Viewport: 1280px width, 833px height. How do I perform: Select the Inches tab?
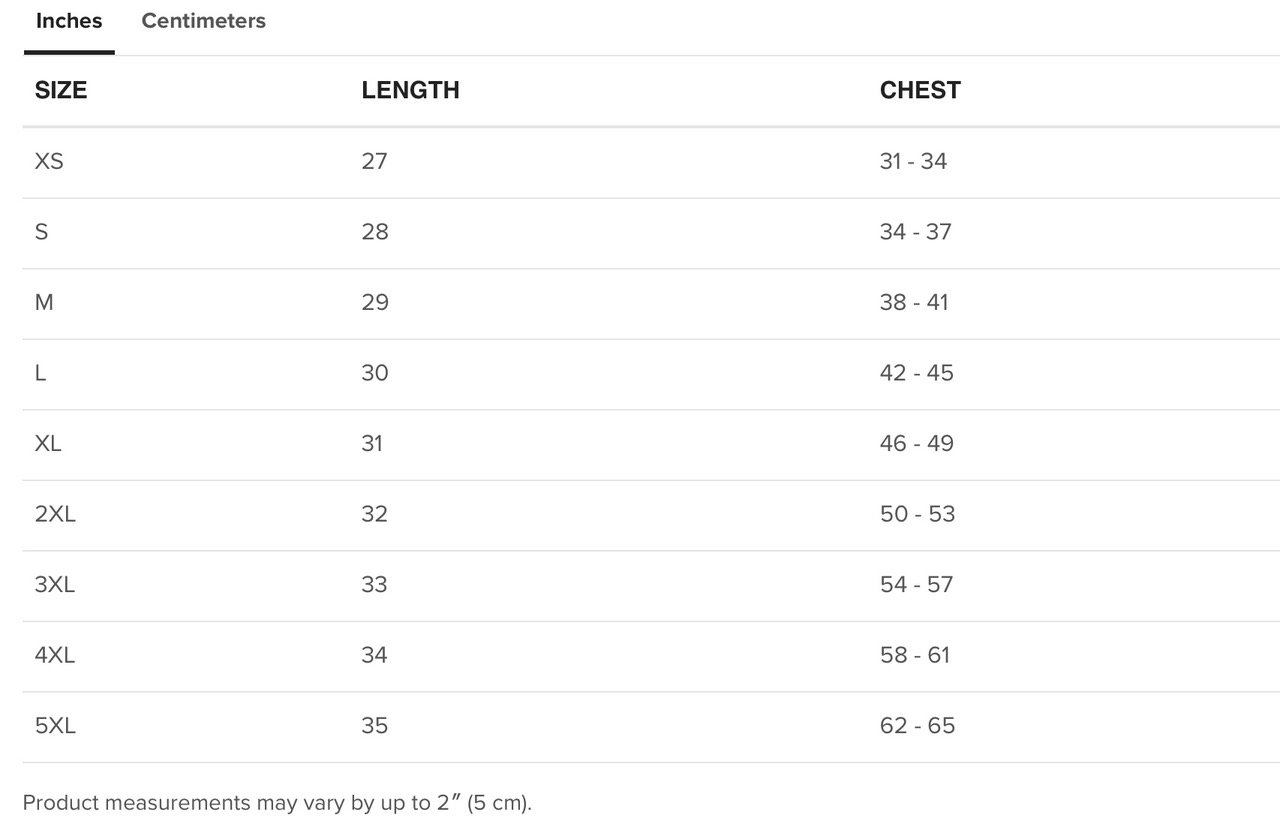[69, 21]
